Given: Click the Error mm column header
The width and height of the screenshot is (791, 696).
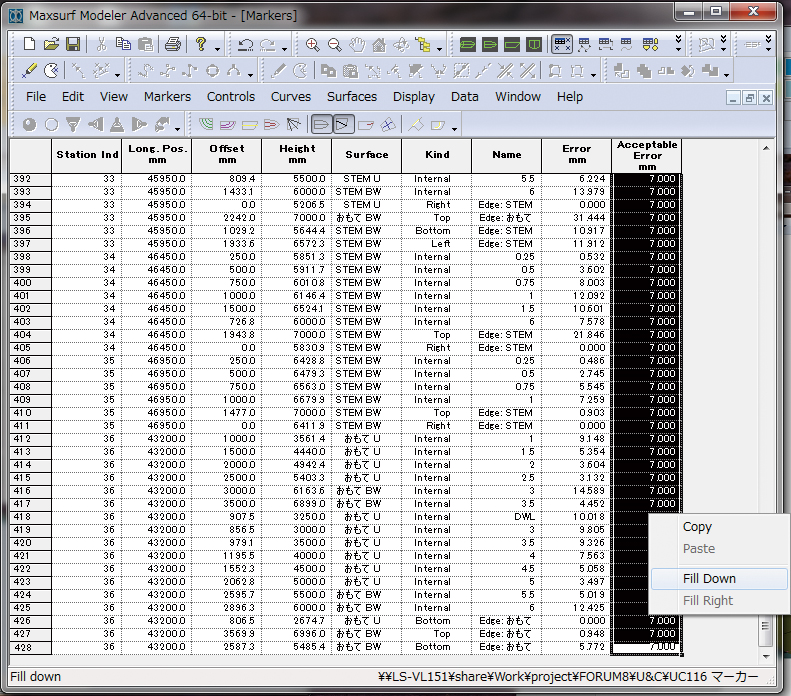Looking at the screenshot, I should (577, 155).
